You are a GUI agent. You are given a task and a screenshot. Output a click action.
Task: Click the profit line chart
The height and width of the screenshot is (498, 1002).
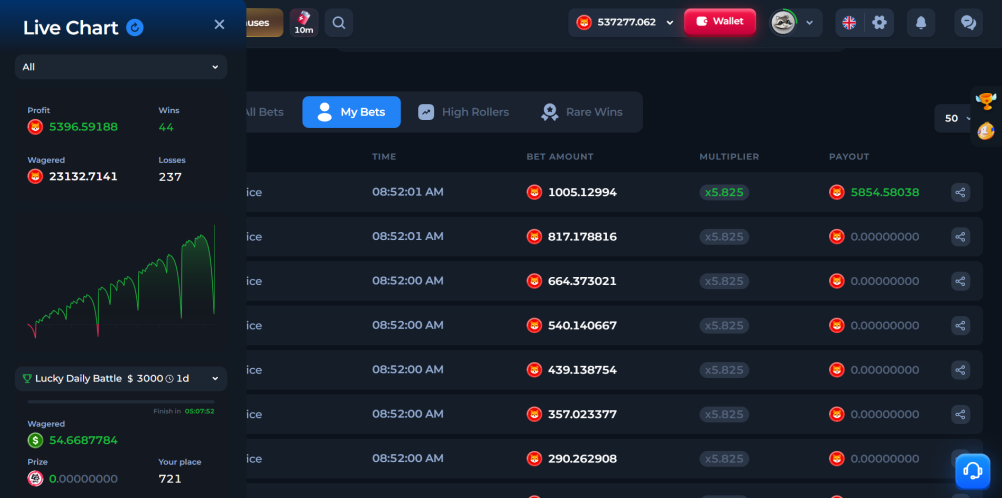[121, 281]
